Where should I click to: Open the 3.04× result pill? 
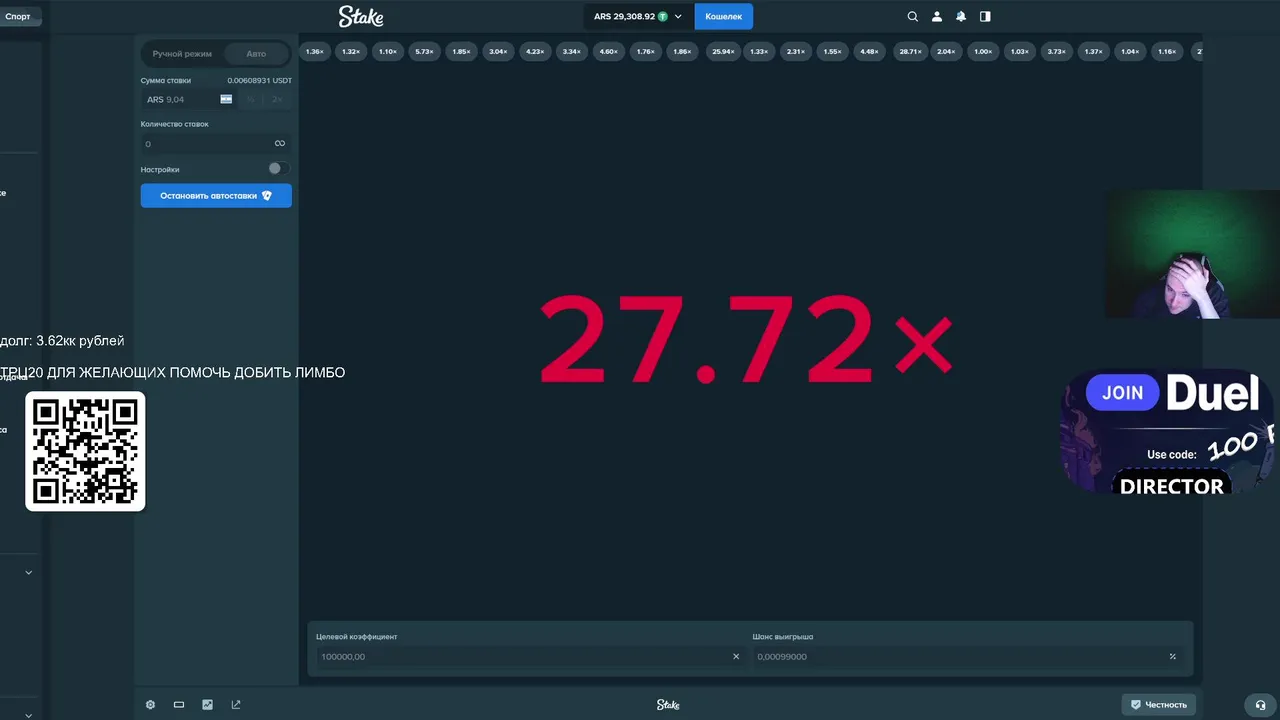coord(498,51)
